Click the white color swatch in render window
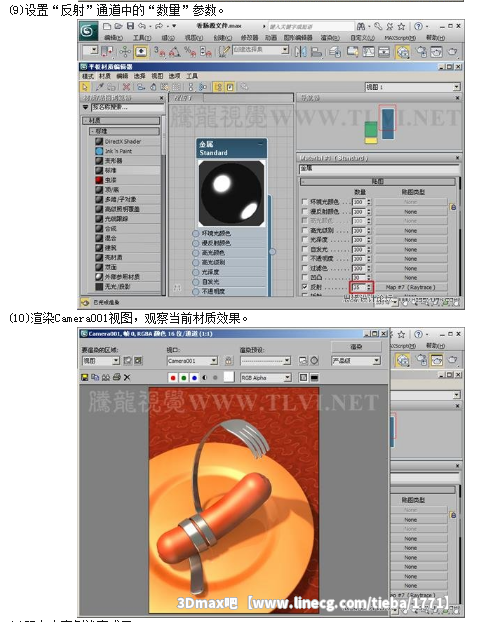Screen dimensions: 489x622 (x=229, y=377)
